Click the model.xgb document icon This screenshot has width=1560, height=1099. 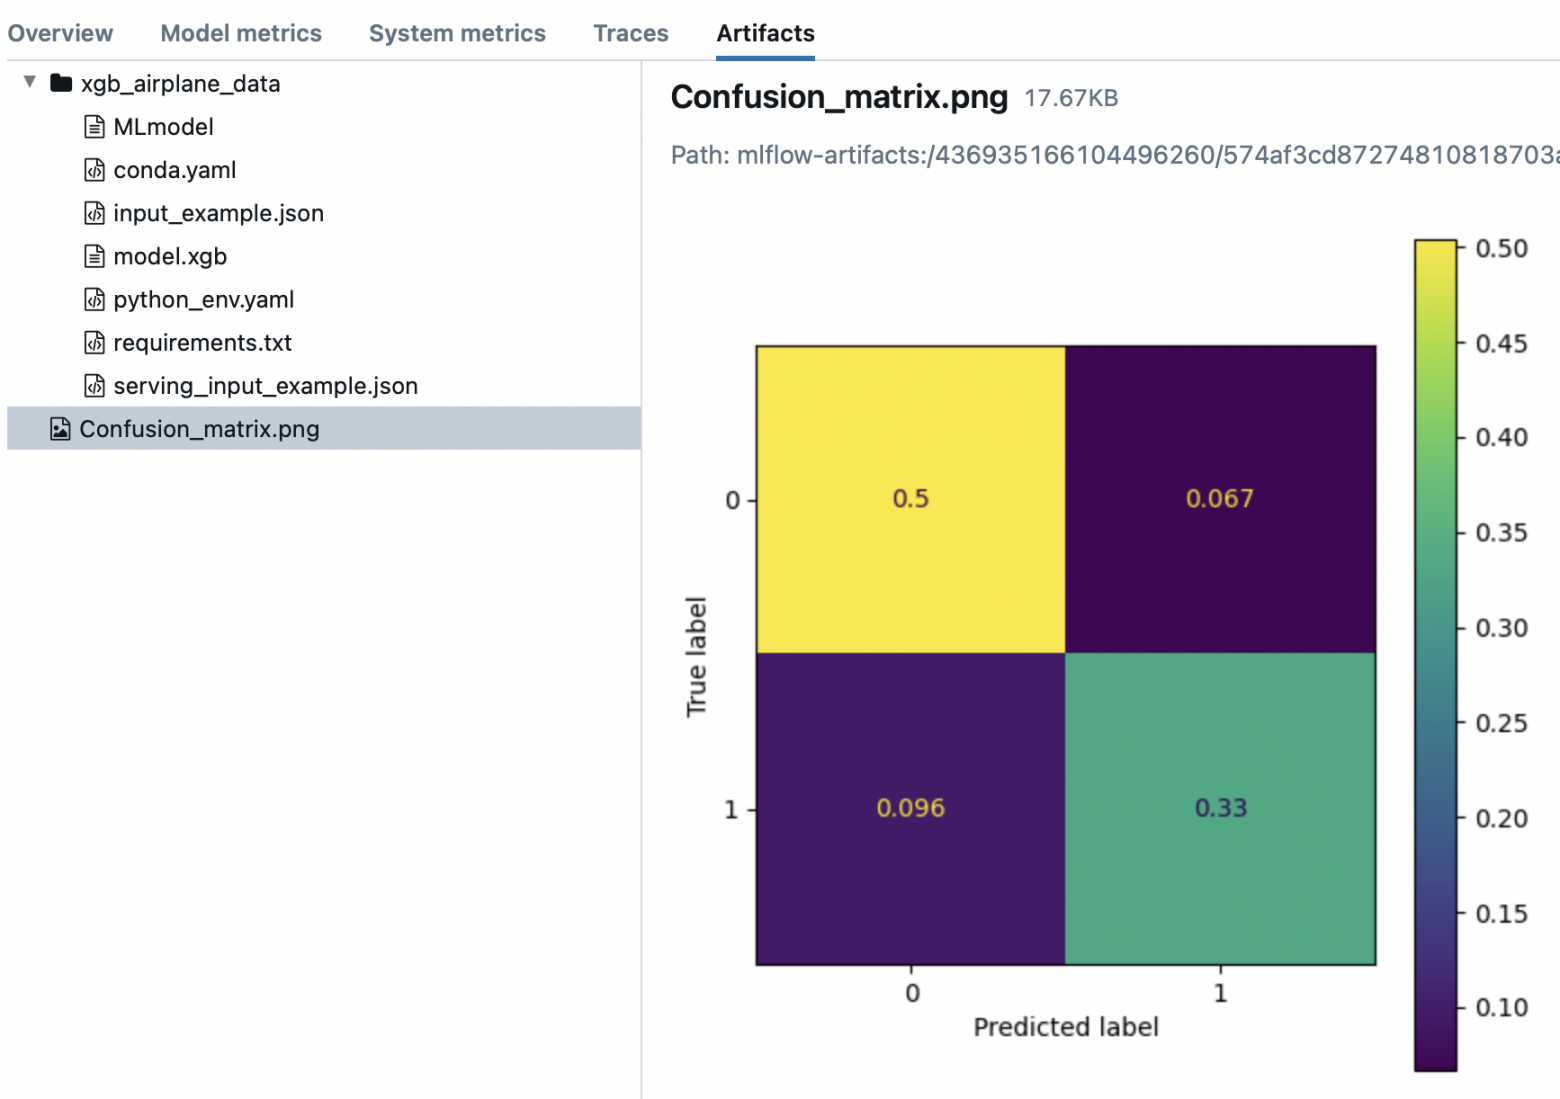pyautogui.click(x=94, y=256)
